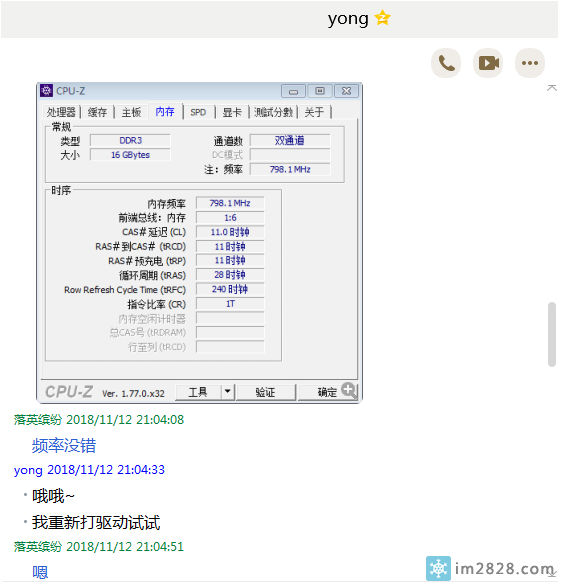The image size is (561, 586).
Task: Maximize the CPU-Z window
Action: (320, 91)
